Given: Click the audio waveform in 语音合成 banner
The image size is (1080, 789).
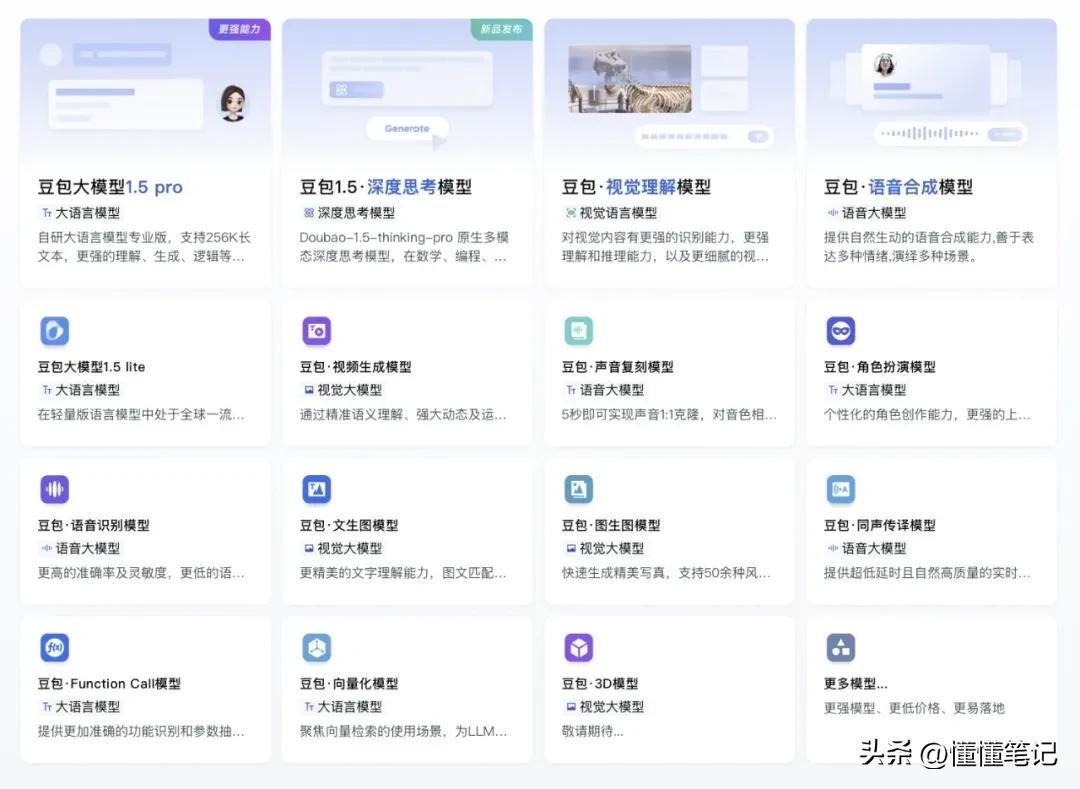Looking at the screenshot, I should click(x=930, y=134).
